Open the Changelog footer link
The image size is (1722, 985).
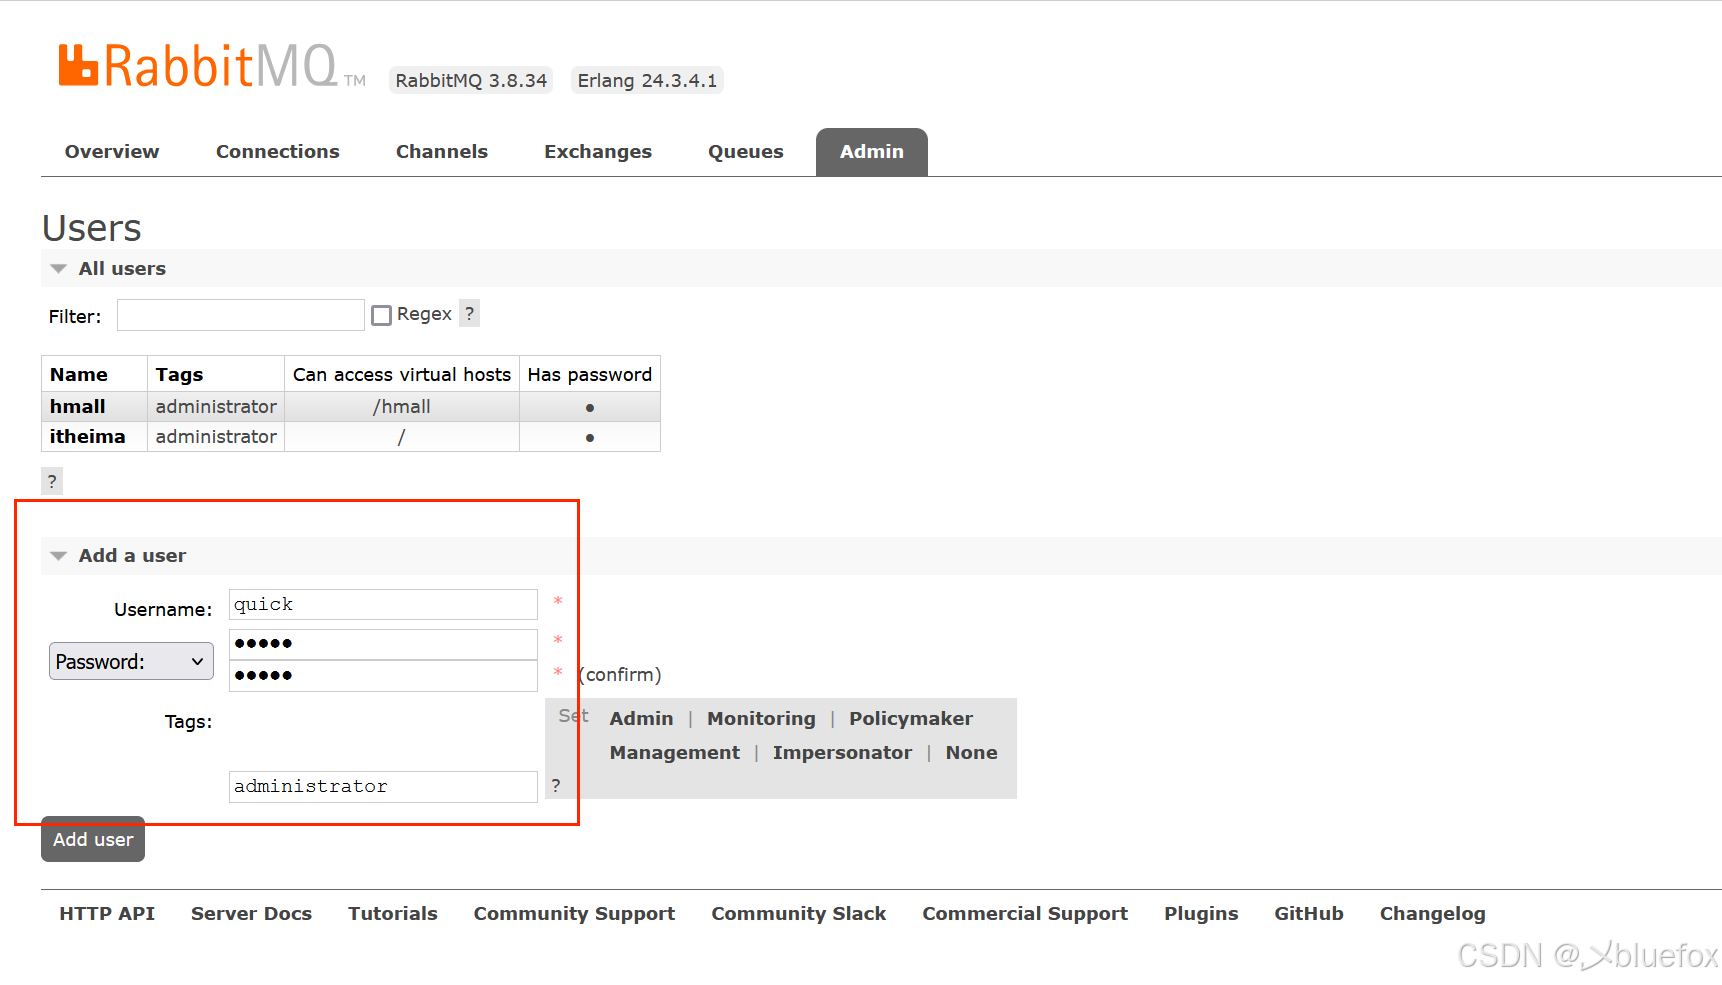1433,913
